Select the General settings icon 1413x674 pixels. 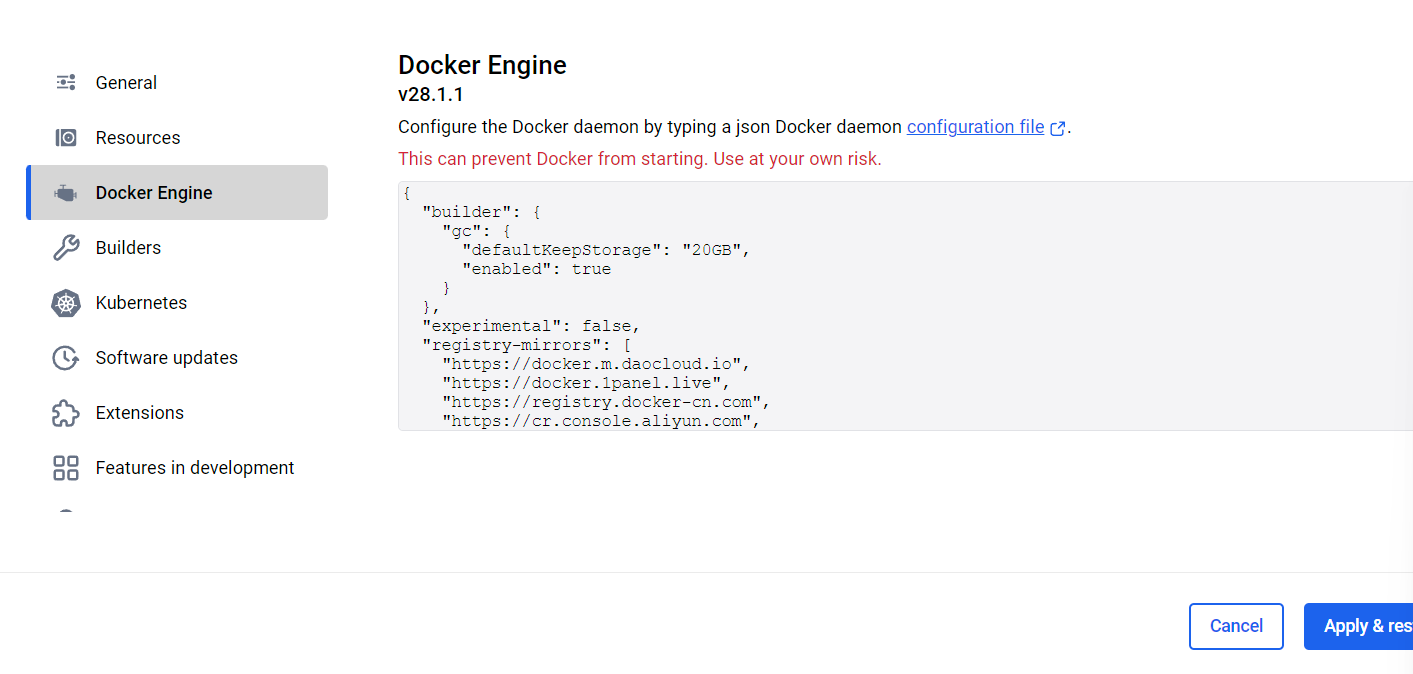click(x=65, y=82)
